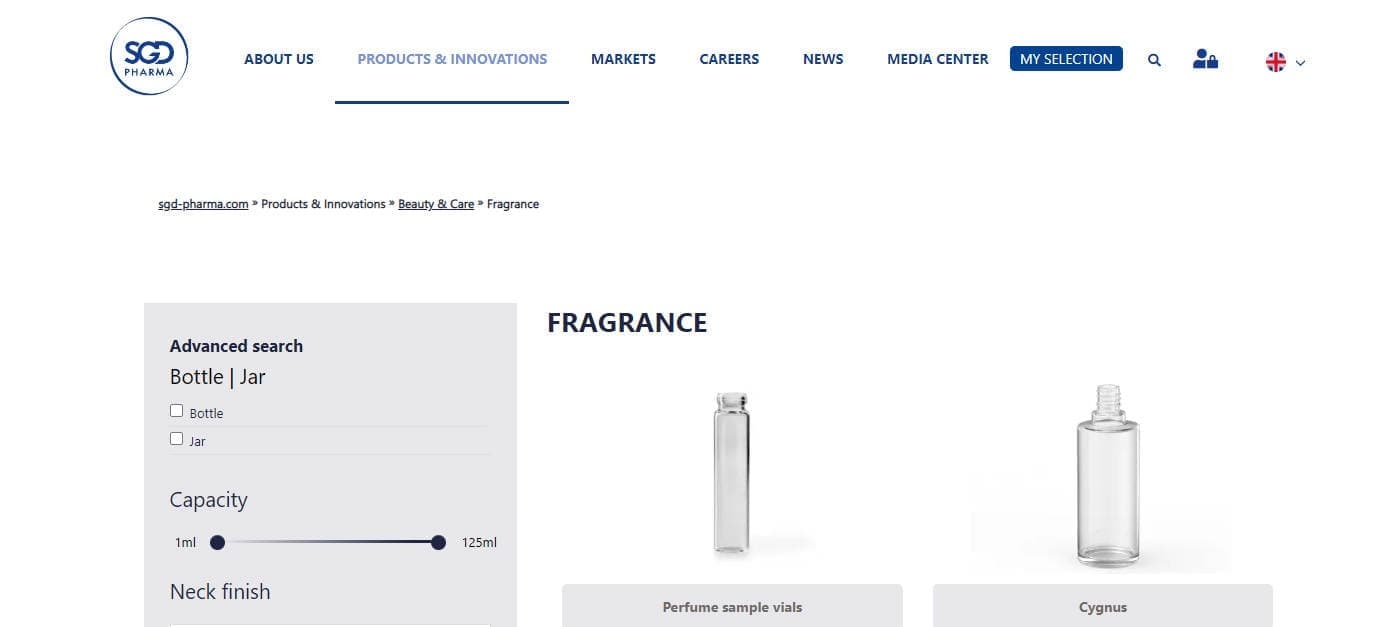Viewport: 1400px width, 627px height.
Task: Expand the language dropdown chevron
Action: (x=1300, y=63)
